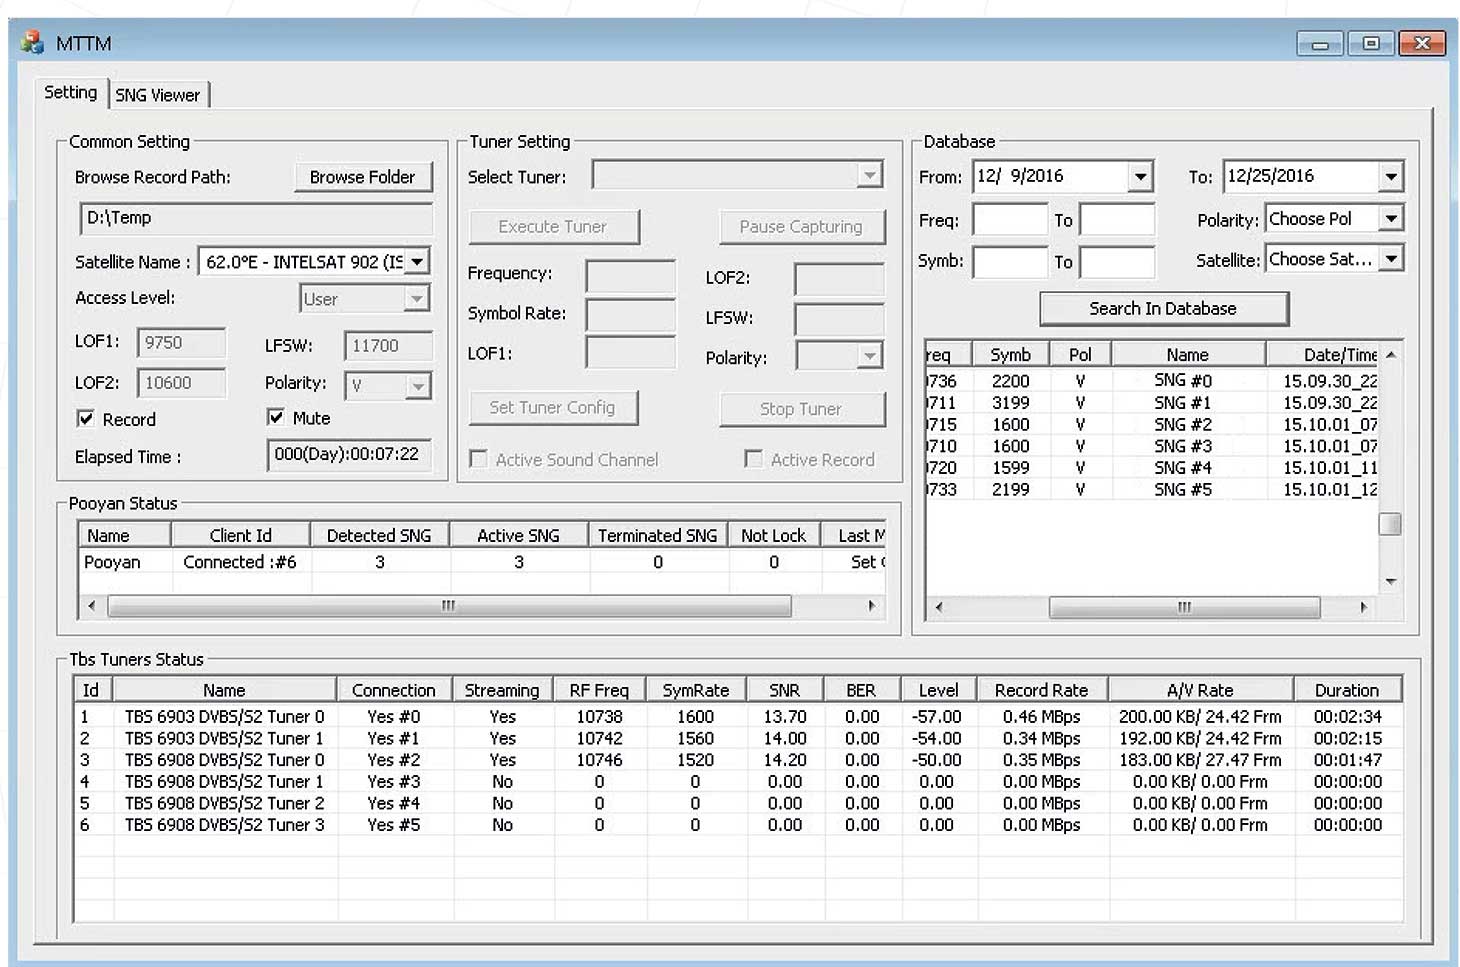Screen dimensions: 1460x967
Task: Select the TBS 6908 DVBS/S2 Tuner 3 row
Action: click(738, 825)
